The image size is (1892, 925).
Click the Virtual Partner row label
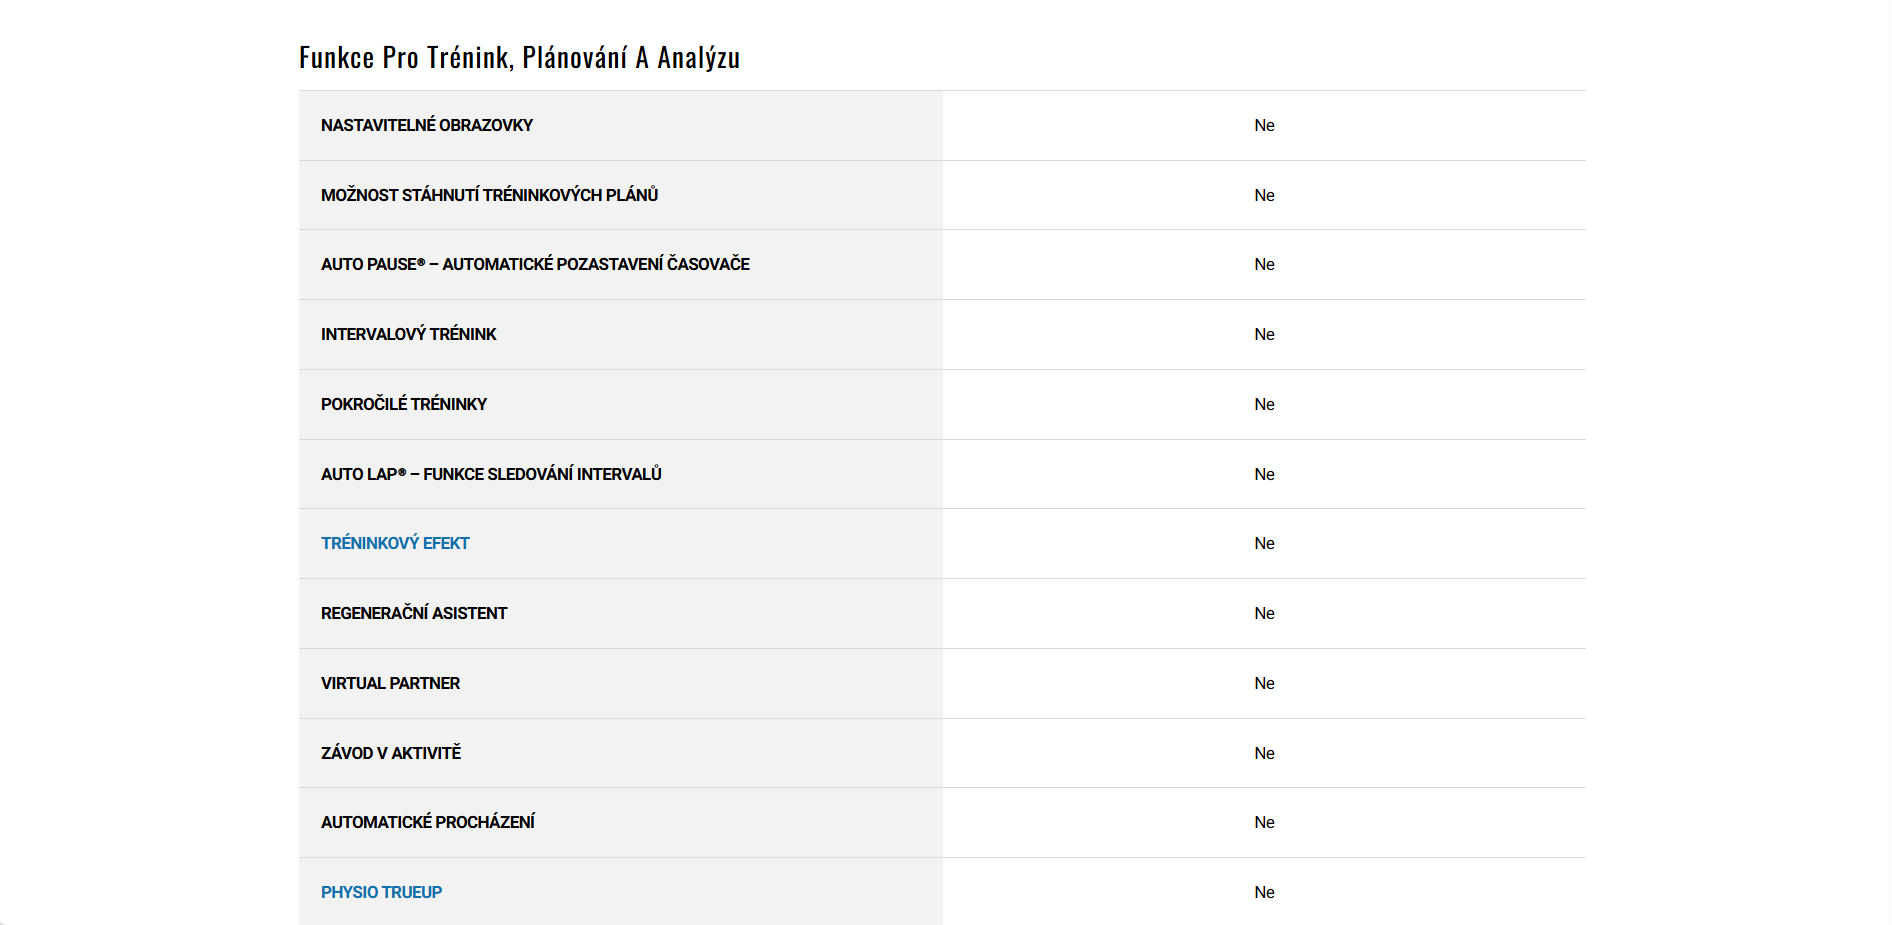[x=390, y=683]
